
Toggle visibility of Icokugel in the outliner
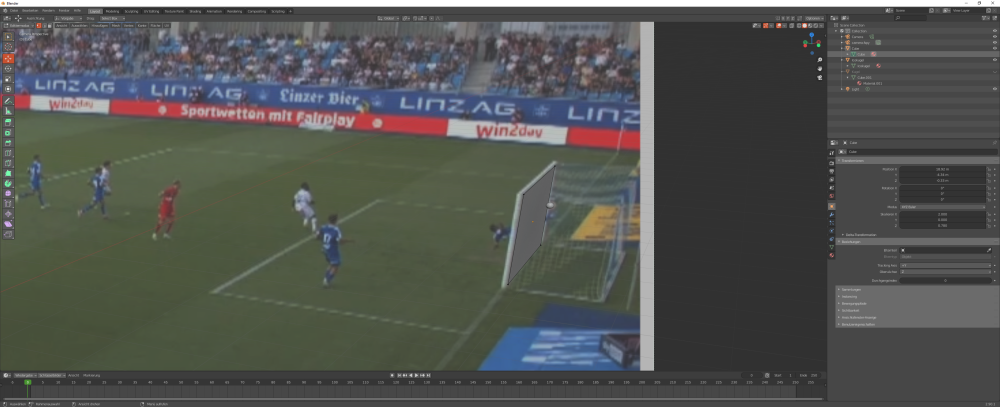tap(994, 60)
